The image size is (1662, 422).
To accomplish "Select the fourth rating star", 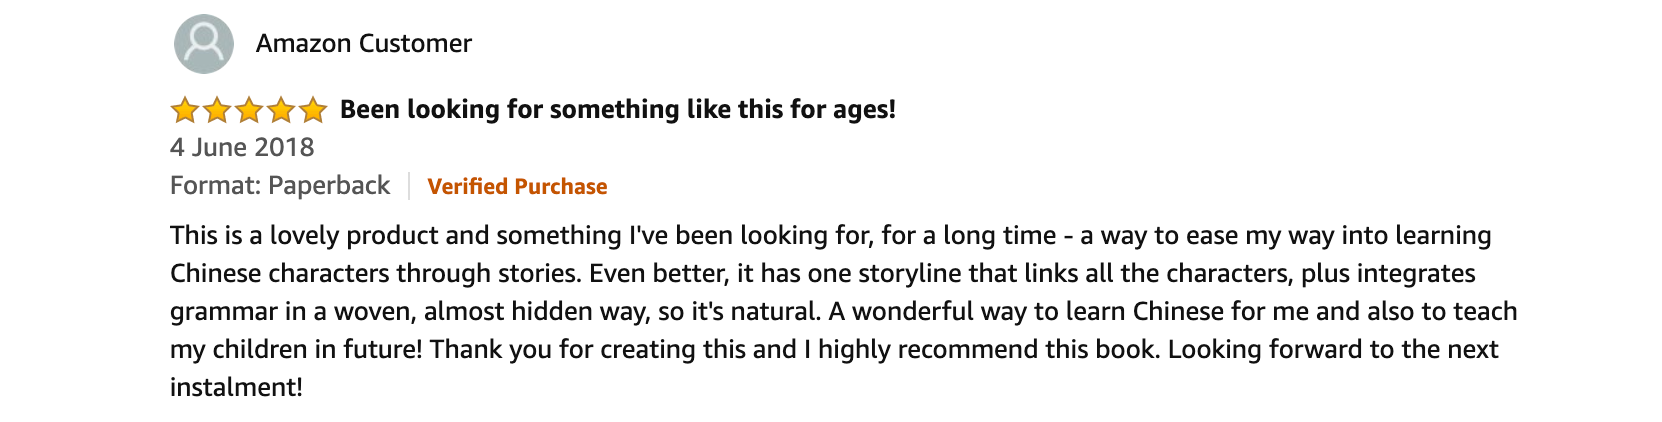I will coord(281,109).
